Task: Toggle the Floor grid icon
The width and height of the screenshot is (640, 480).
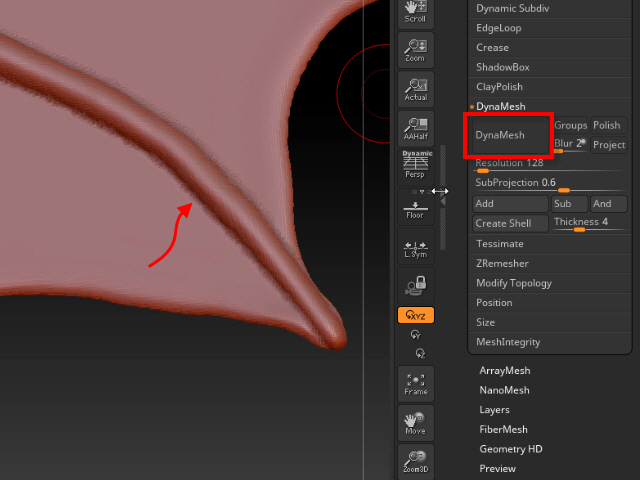Action: pyautogui.click(x=415, y=207)
